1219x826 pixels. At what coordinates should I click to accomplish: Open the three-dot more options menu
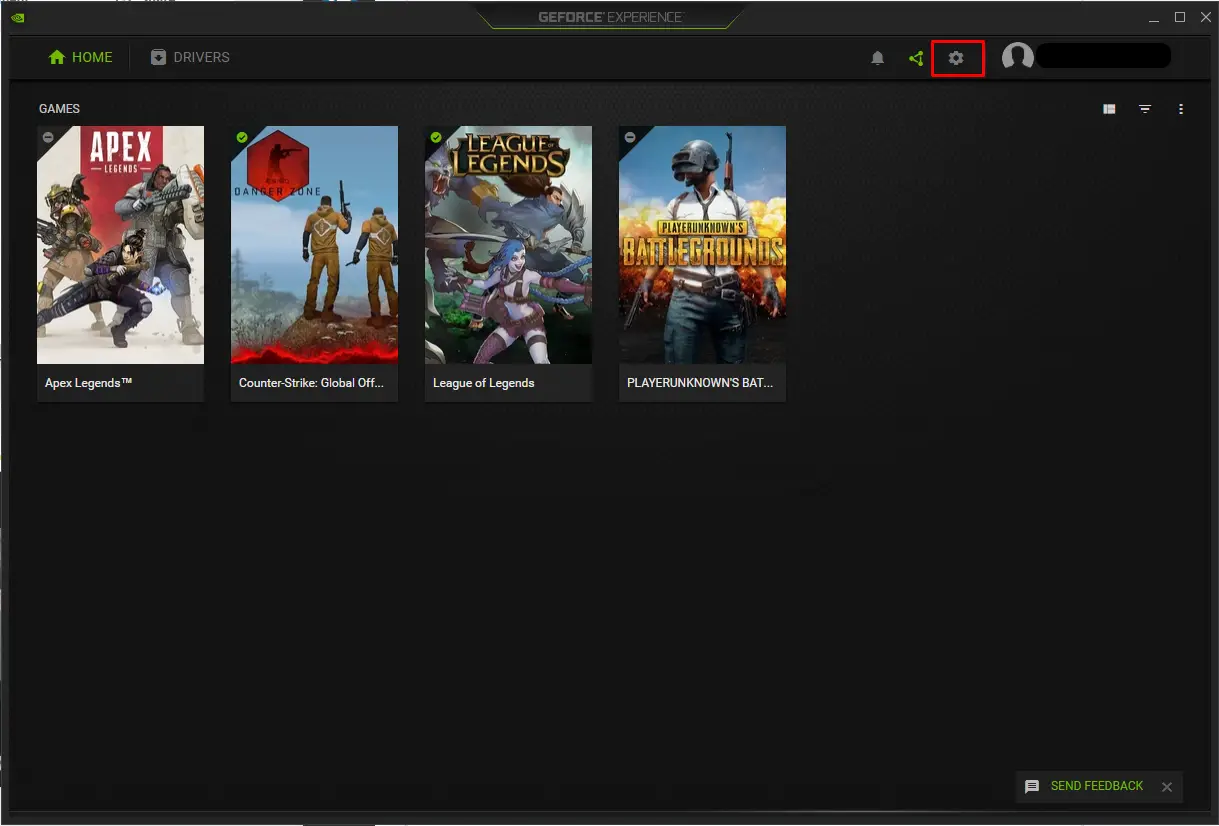pos(1181,109)
